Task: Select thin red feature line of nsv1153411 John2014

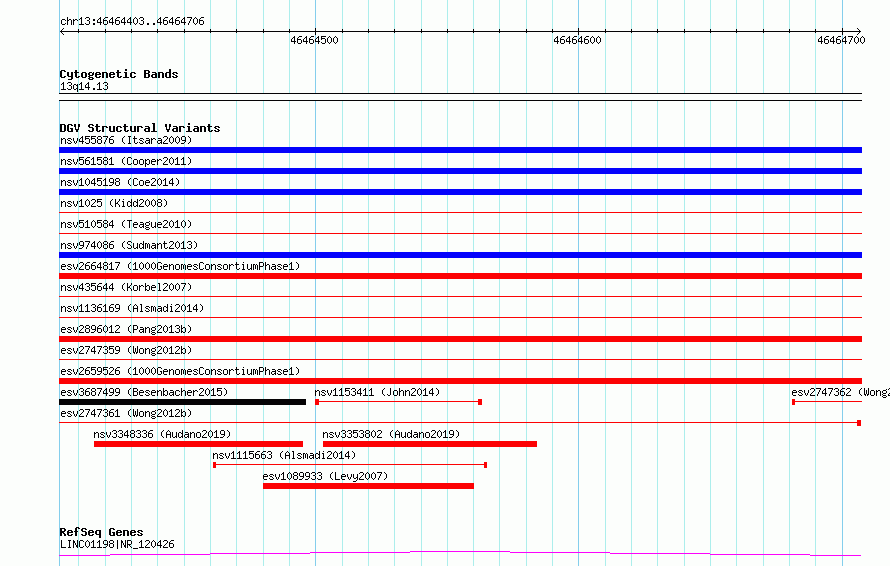Action: coord(398,402)
